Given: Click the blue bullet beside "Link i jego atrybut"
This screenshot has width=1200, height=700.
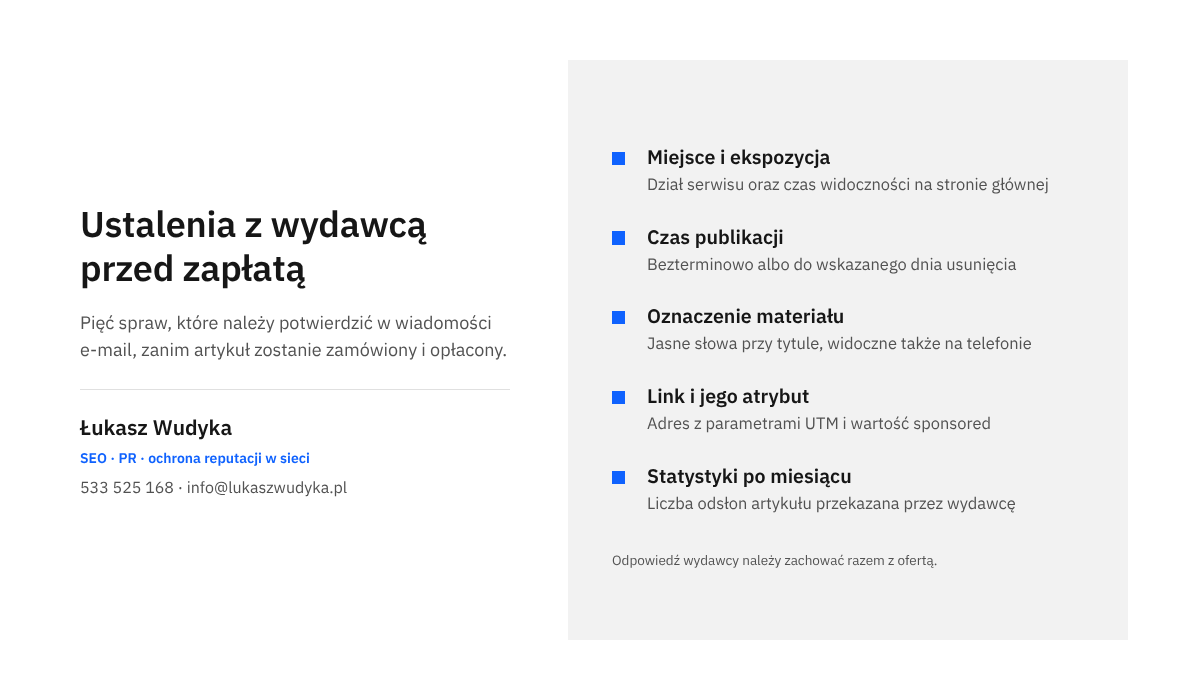Looking at the screenshot, I should click(x=618, y=397).
